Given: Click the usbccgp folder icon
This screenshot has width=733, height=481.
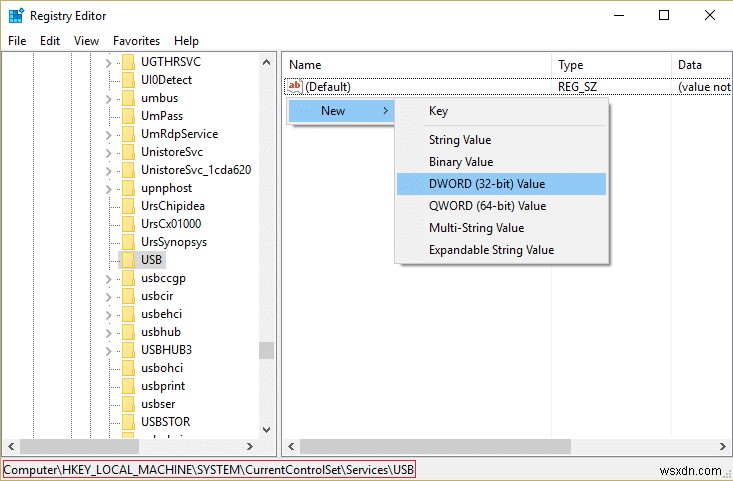Looking at the screenshot, I should point(128,278).
